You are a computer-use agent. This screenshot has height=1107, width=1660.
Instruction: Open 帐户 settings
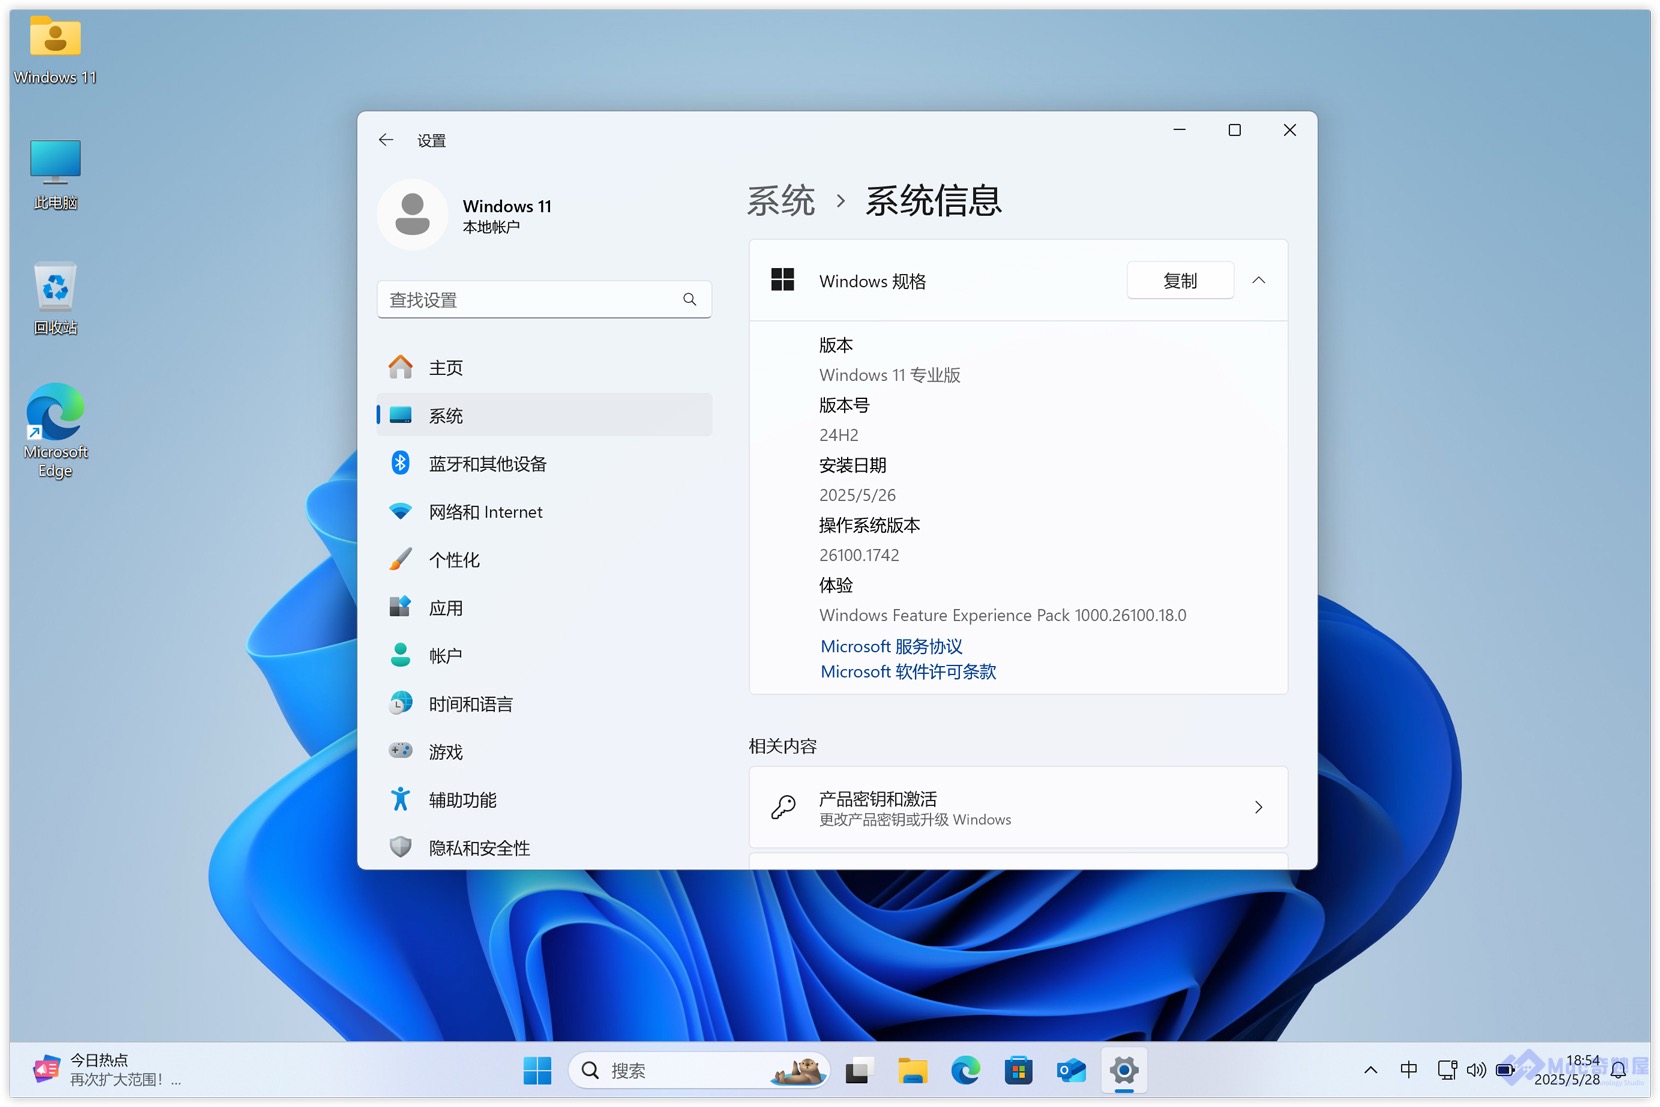point(544,655)
